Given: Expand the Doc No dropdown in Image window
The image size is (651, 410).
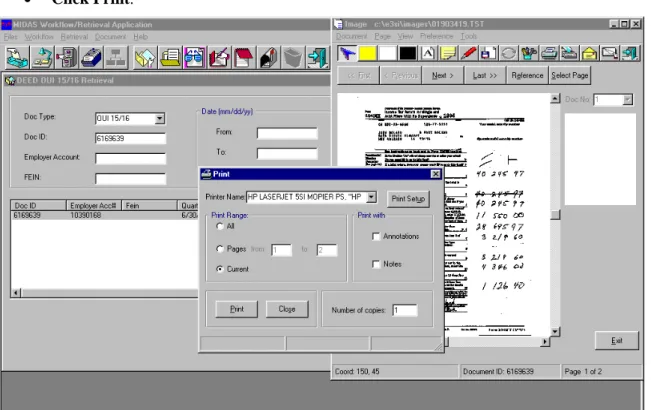Looking at the screenshot, I should [627, 100].
